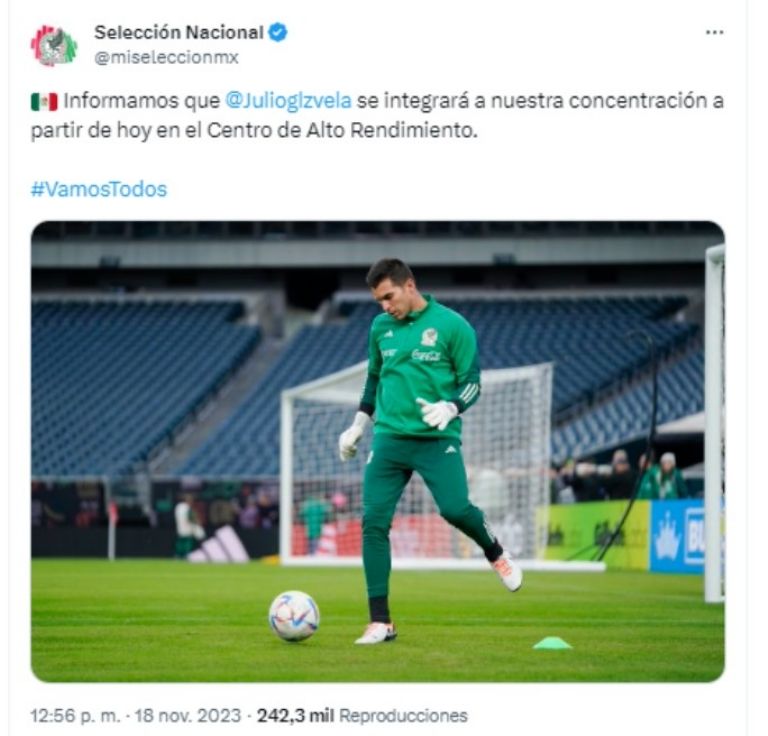This screenshot has width=768, height=736.
Task: Open the three-dot more options menu
Action: pos(714,32)
